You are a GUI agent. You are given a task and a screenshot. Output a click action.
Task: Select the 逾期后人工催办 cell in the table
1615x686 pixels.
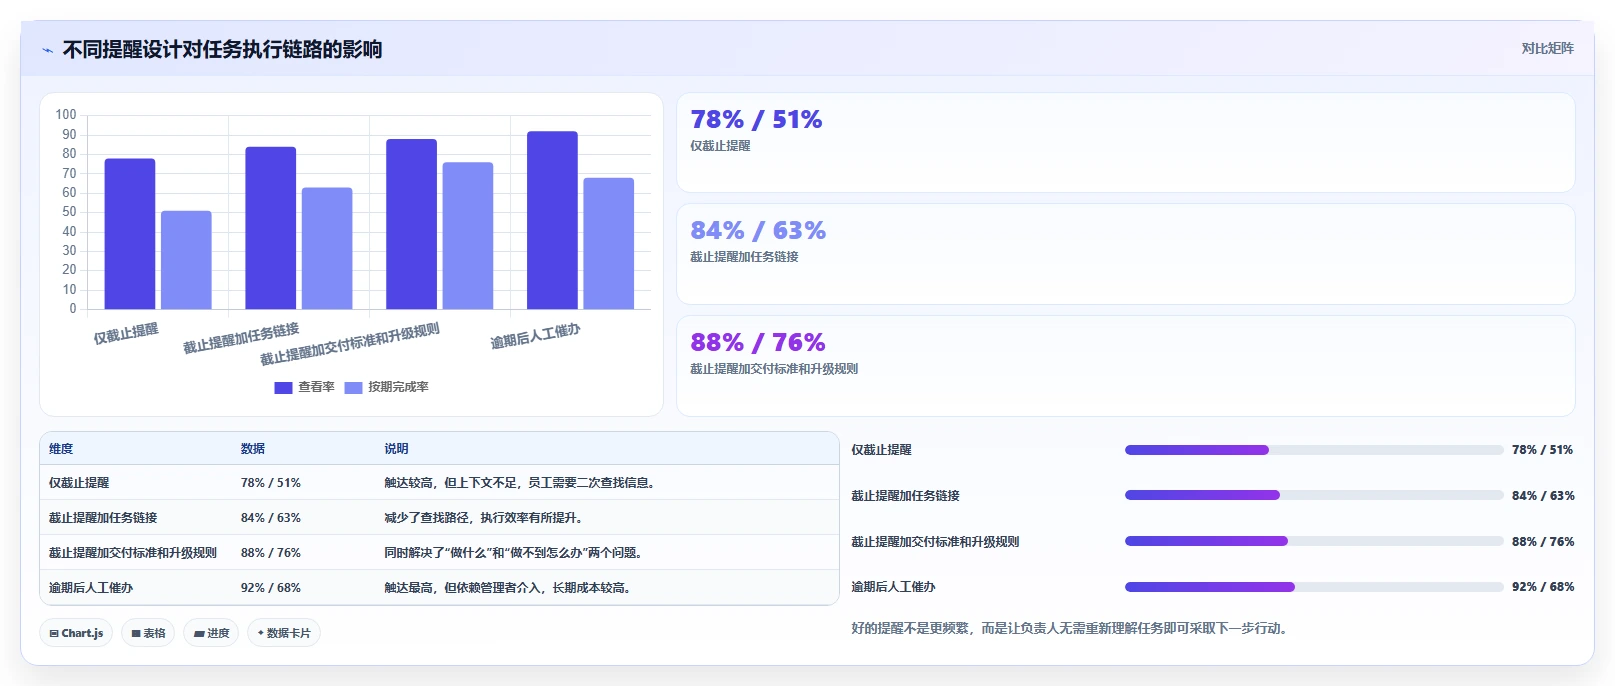[91, 588]
